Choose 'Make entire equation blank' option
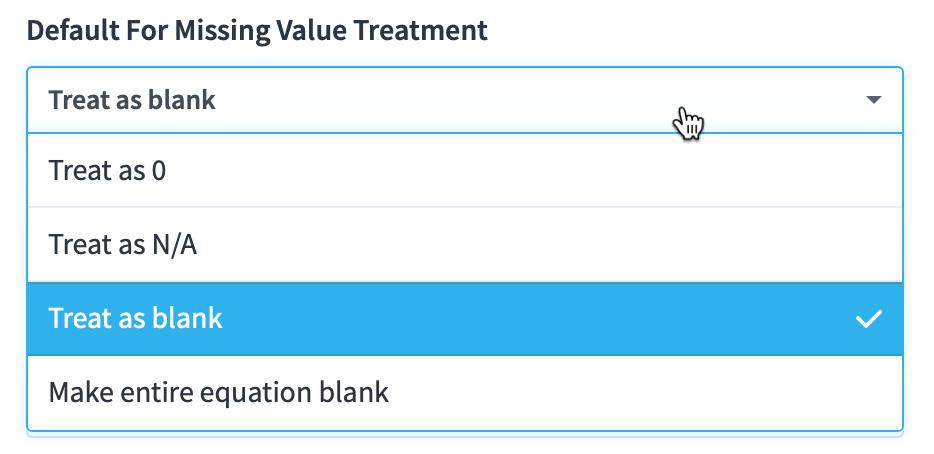 click(x=465, y=393)
